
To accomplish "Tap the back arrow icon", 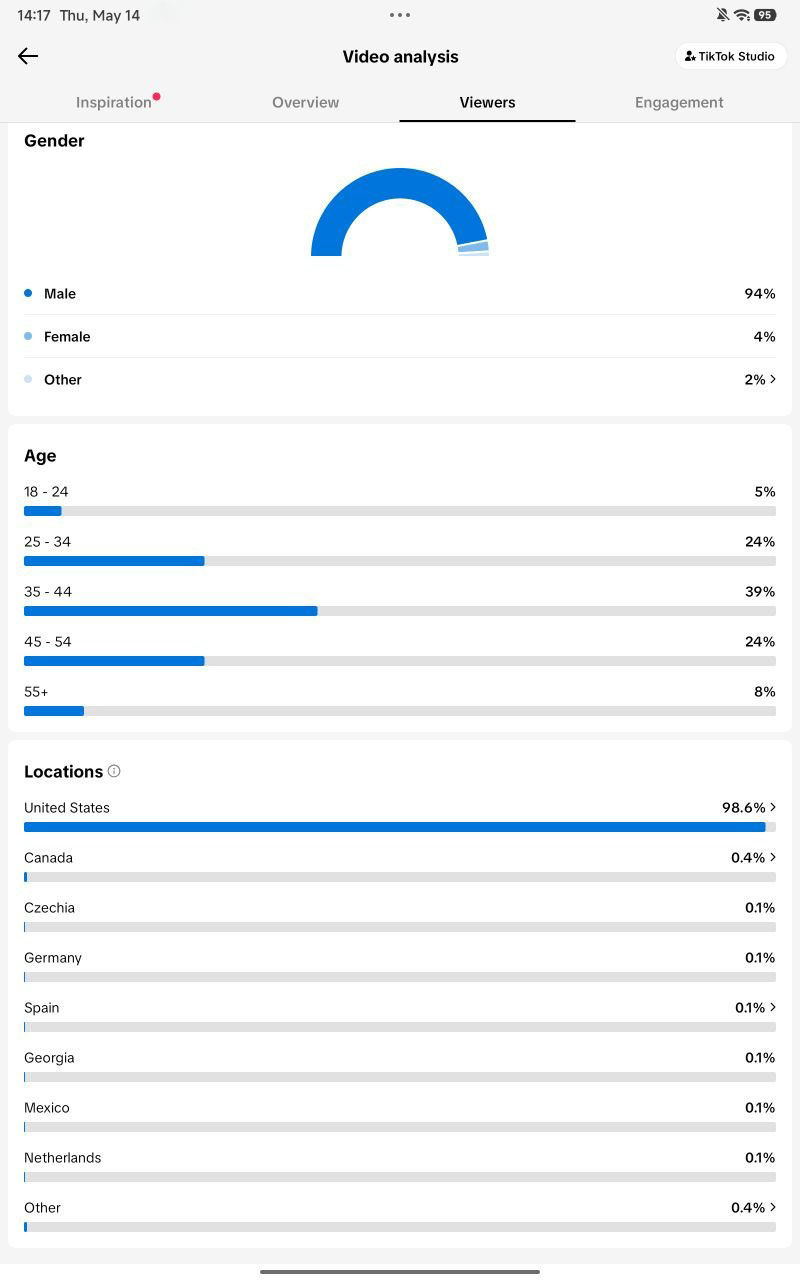I will (28, 56).
